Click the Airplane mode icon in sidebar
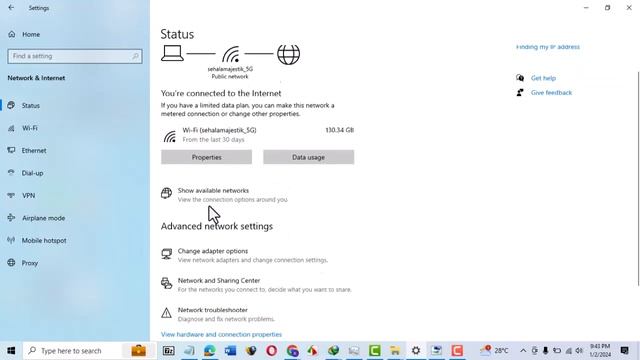The height and width of the screenshot is (360, 640). click(11, 218)
